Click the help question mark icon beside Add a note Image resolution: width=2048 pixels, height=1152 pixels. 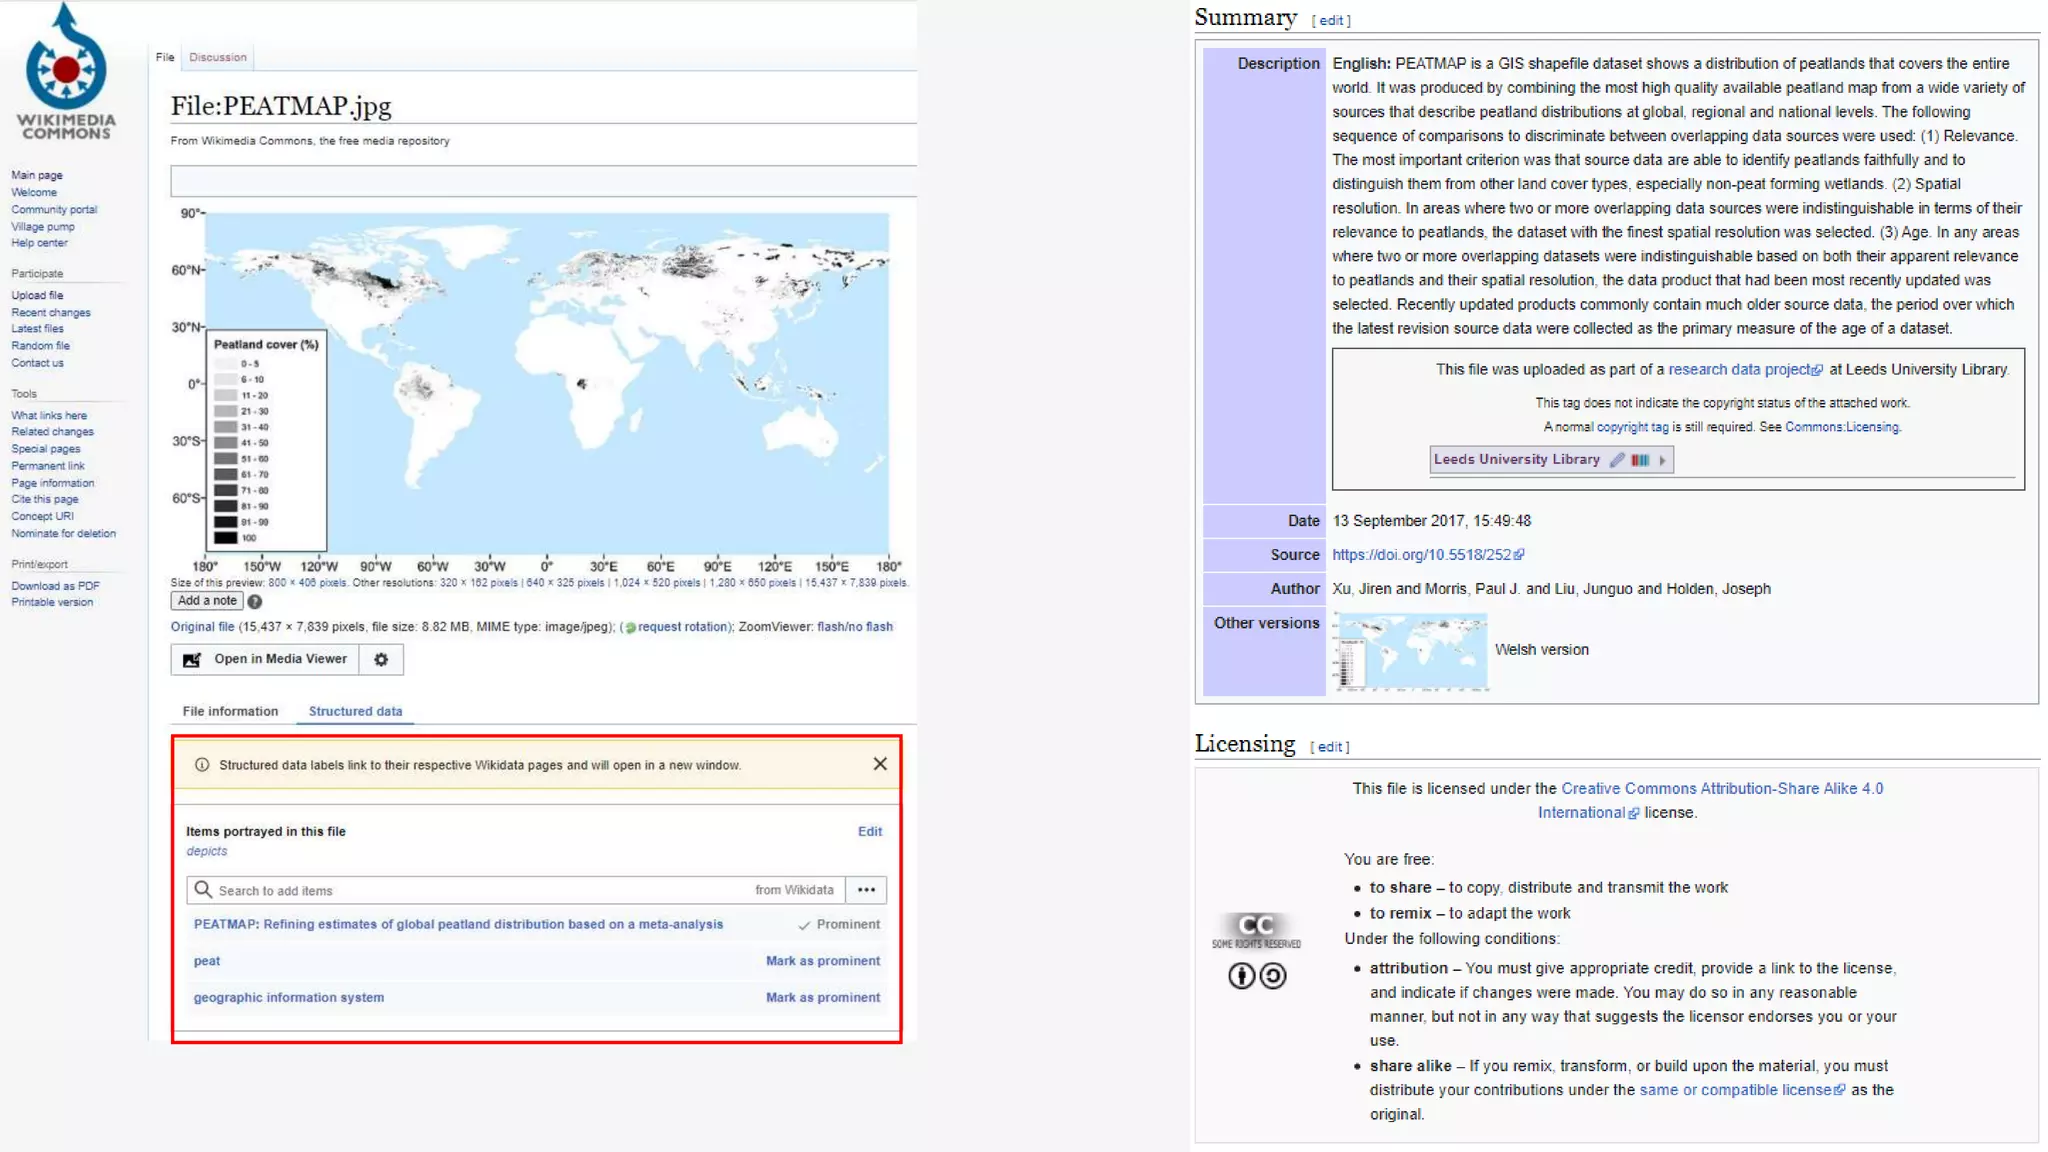pyautogui.click(x=255, y=602)
